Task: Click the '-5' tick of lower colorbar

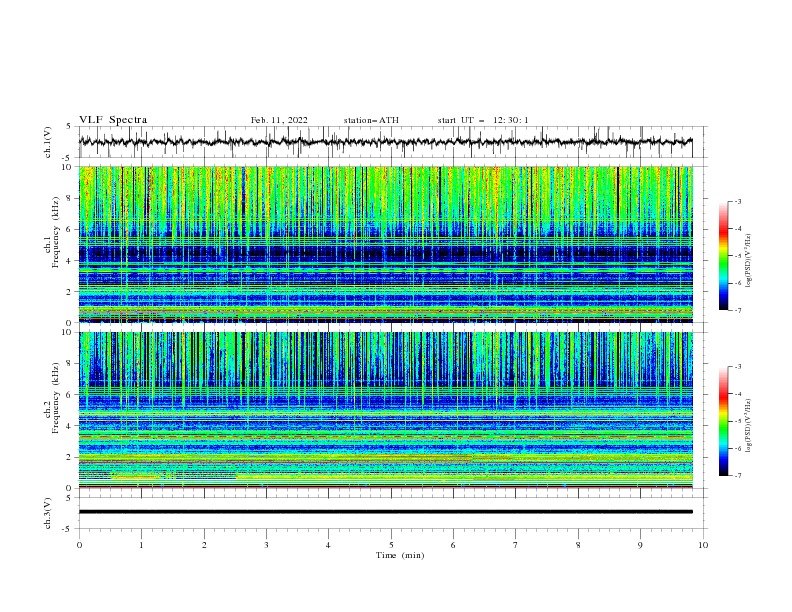Action: click(x=737, y=421)
